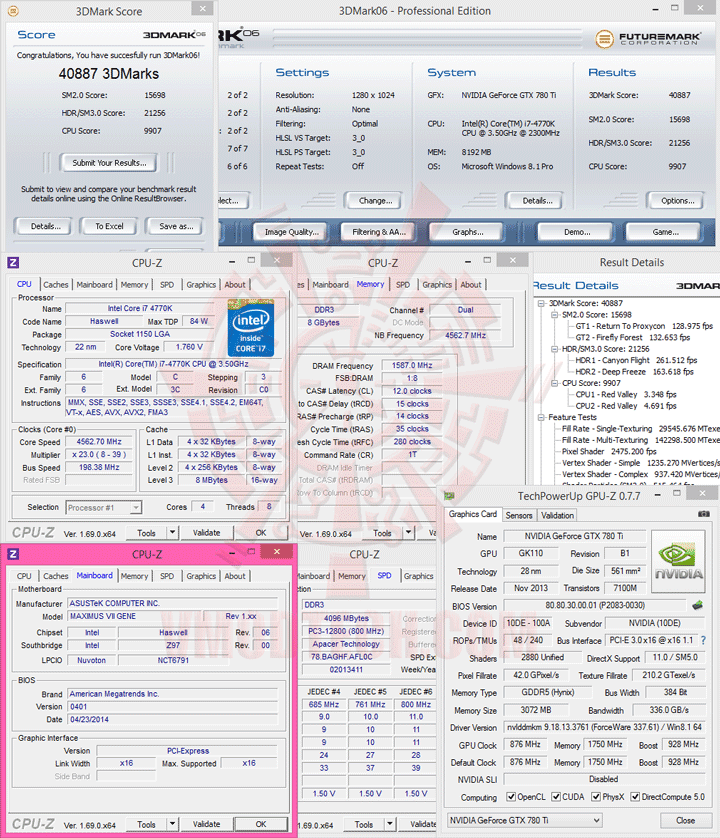720x838 pixels.
Task: Click the Close button in GPU-Z
Action: click(685, 820)
